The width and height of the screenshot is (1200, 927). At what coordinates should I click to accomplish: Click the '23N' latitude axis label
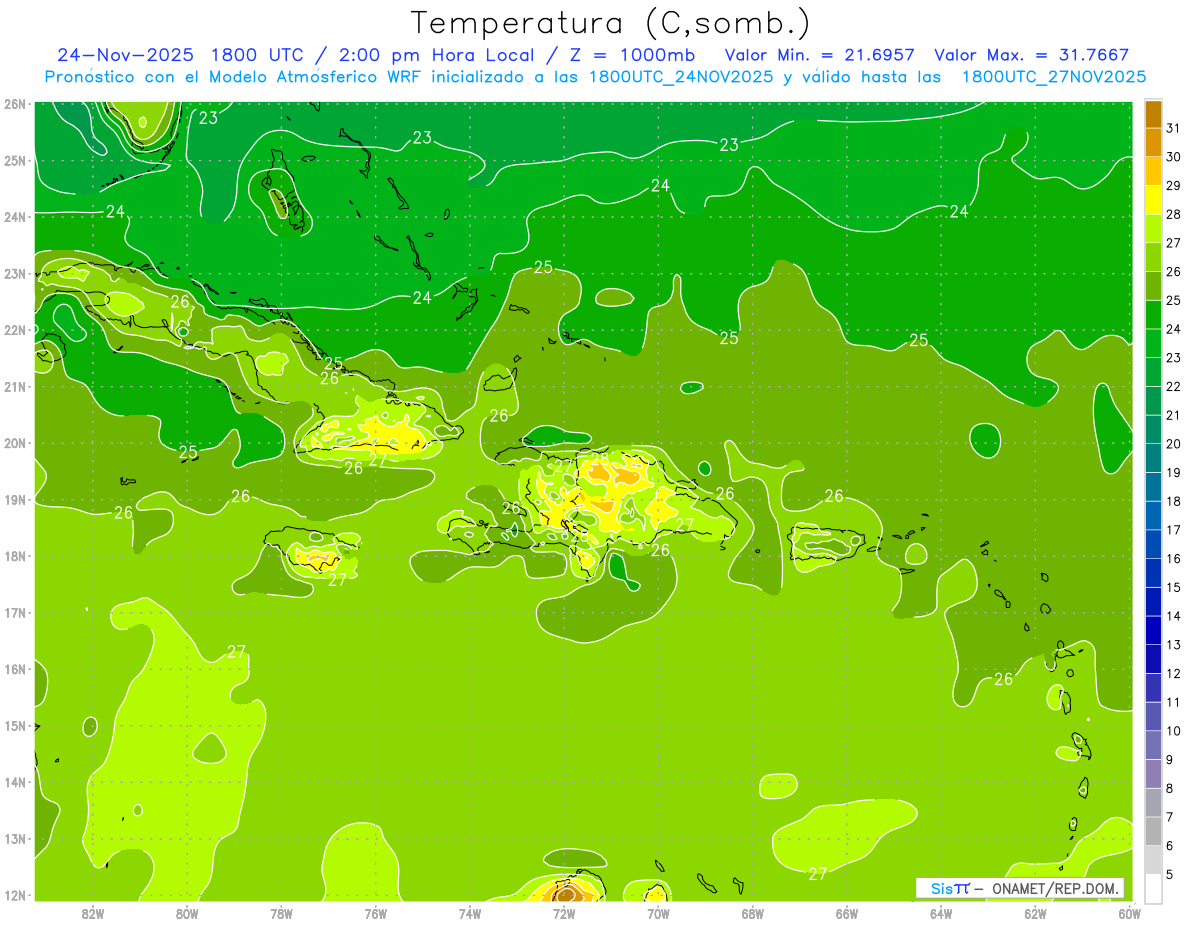(15, 273)
